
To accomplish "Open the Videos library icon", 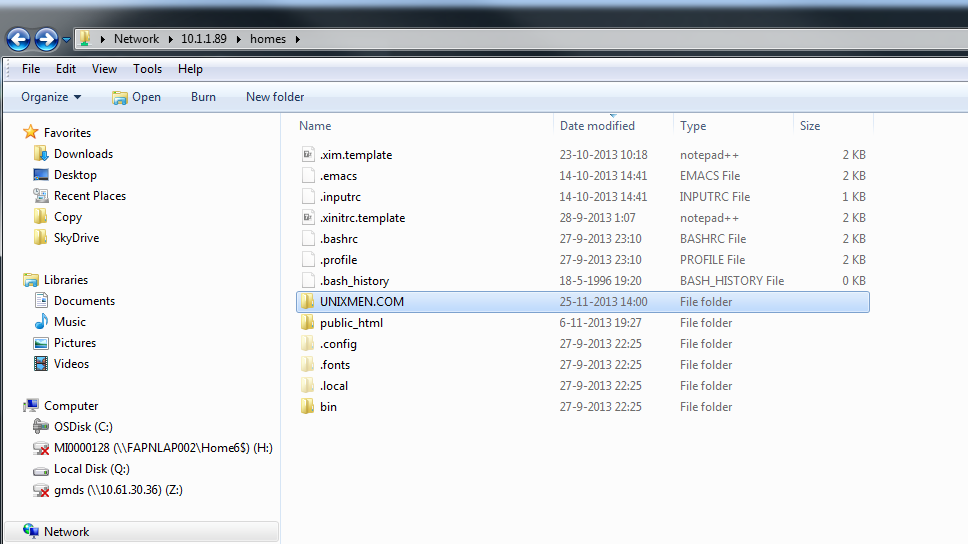I will click(41, 364).
